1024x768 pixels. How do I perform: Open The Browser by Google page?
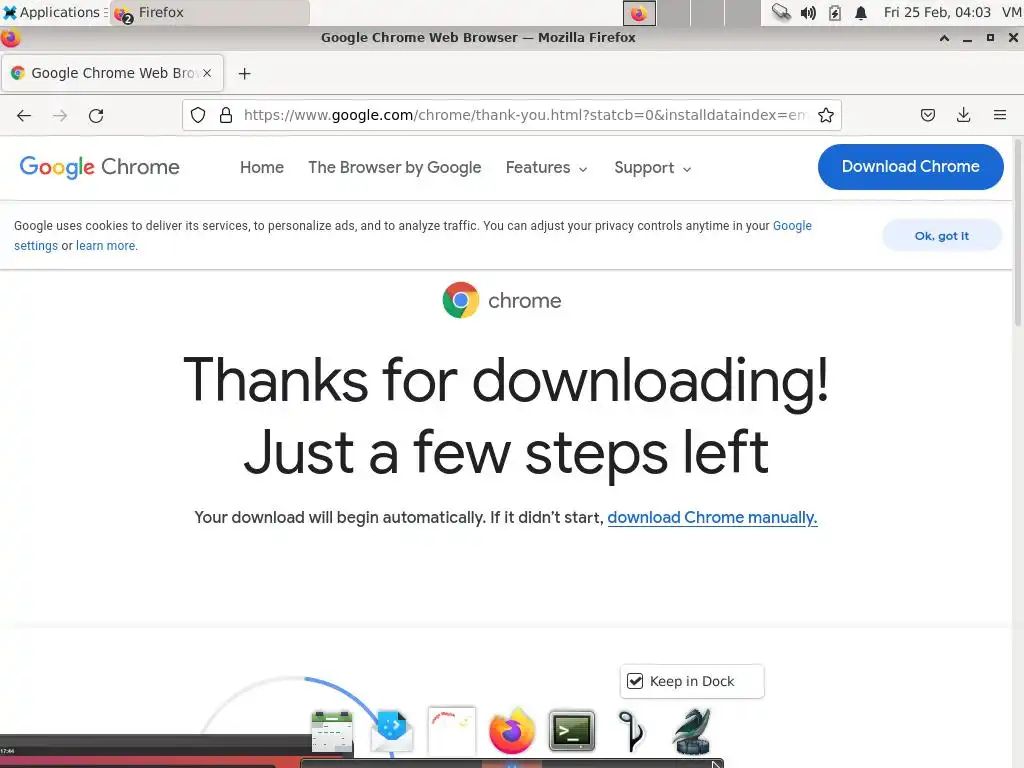[x=394, y=168]
